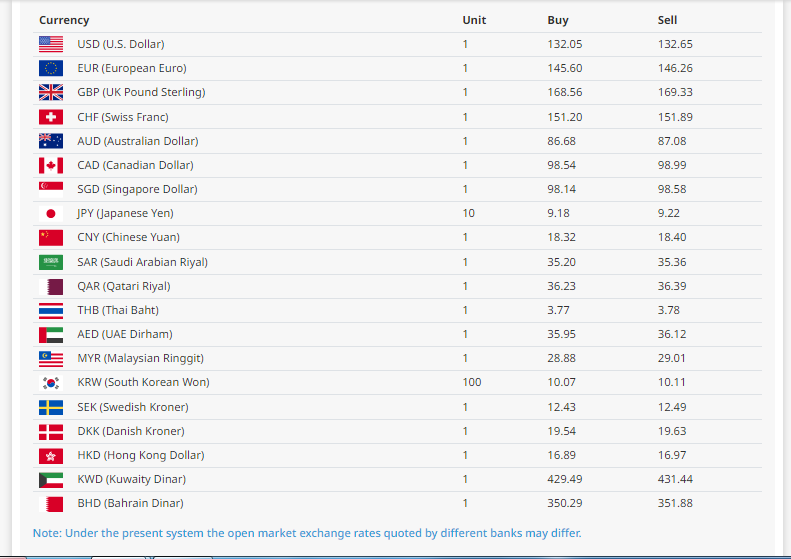This screenshot has height=559, width=791.
Task: Click the Buy column header
Action: point(558,20)
